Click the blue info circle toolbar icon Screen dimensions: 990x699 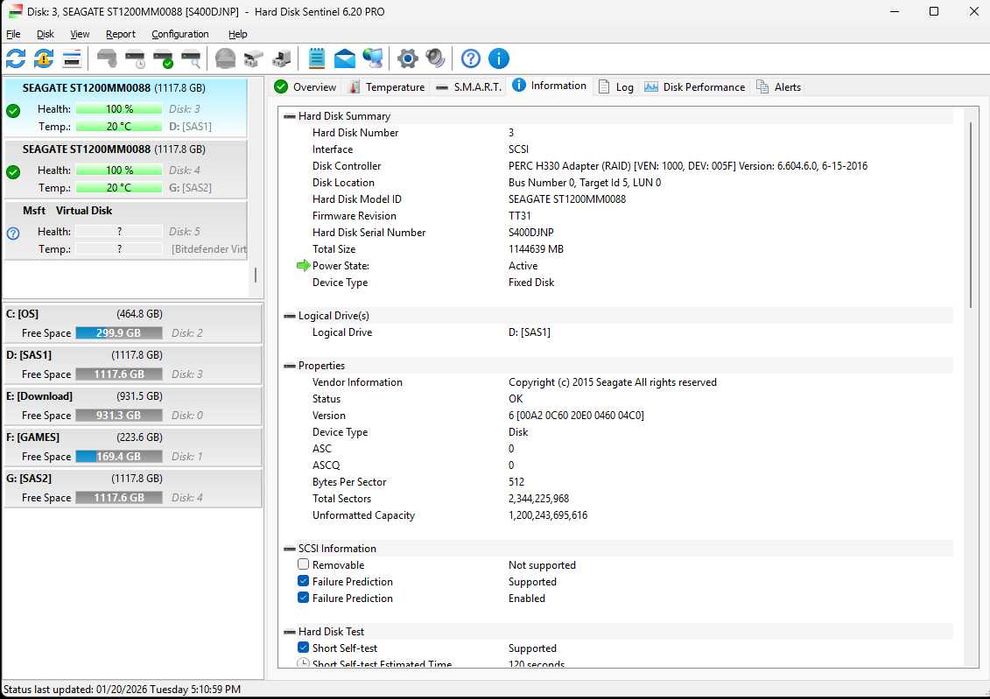click(x=499, y=59)
